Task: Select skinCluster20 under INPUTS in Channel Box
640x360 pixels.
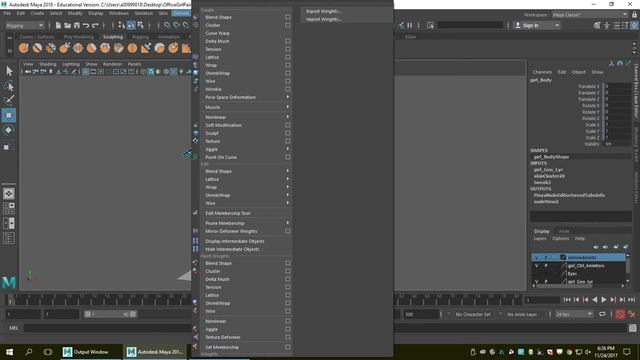Action: pos(549,176)
